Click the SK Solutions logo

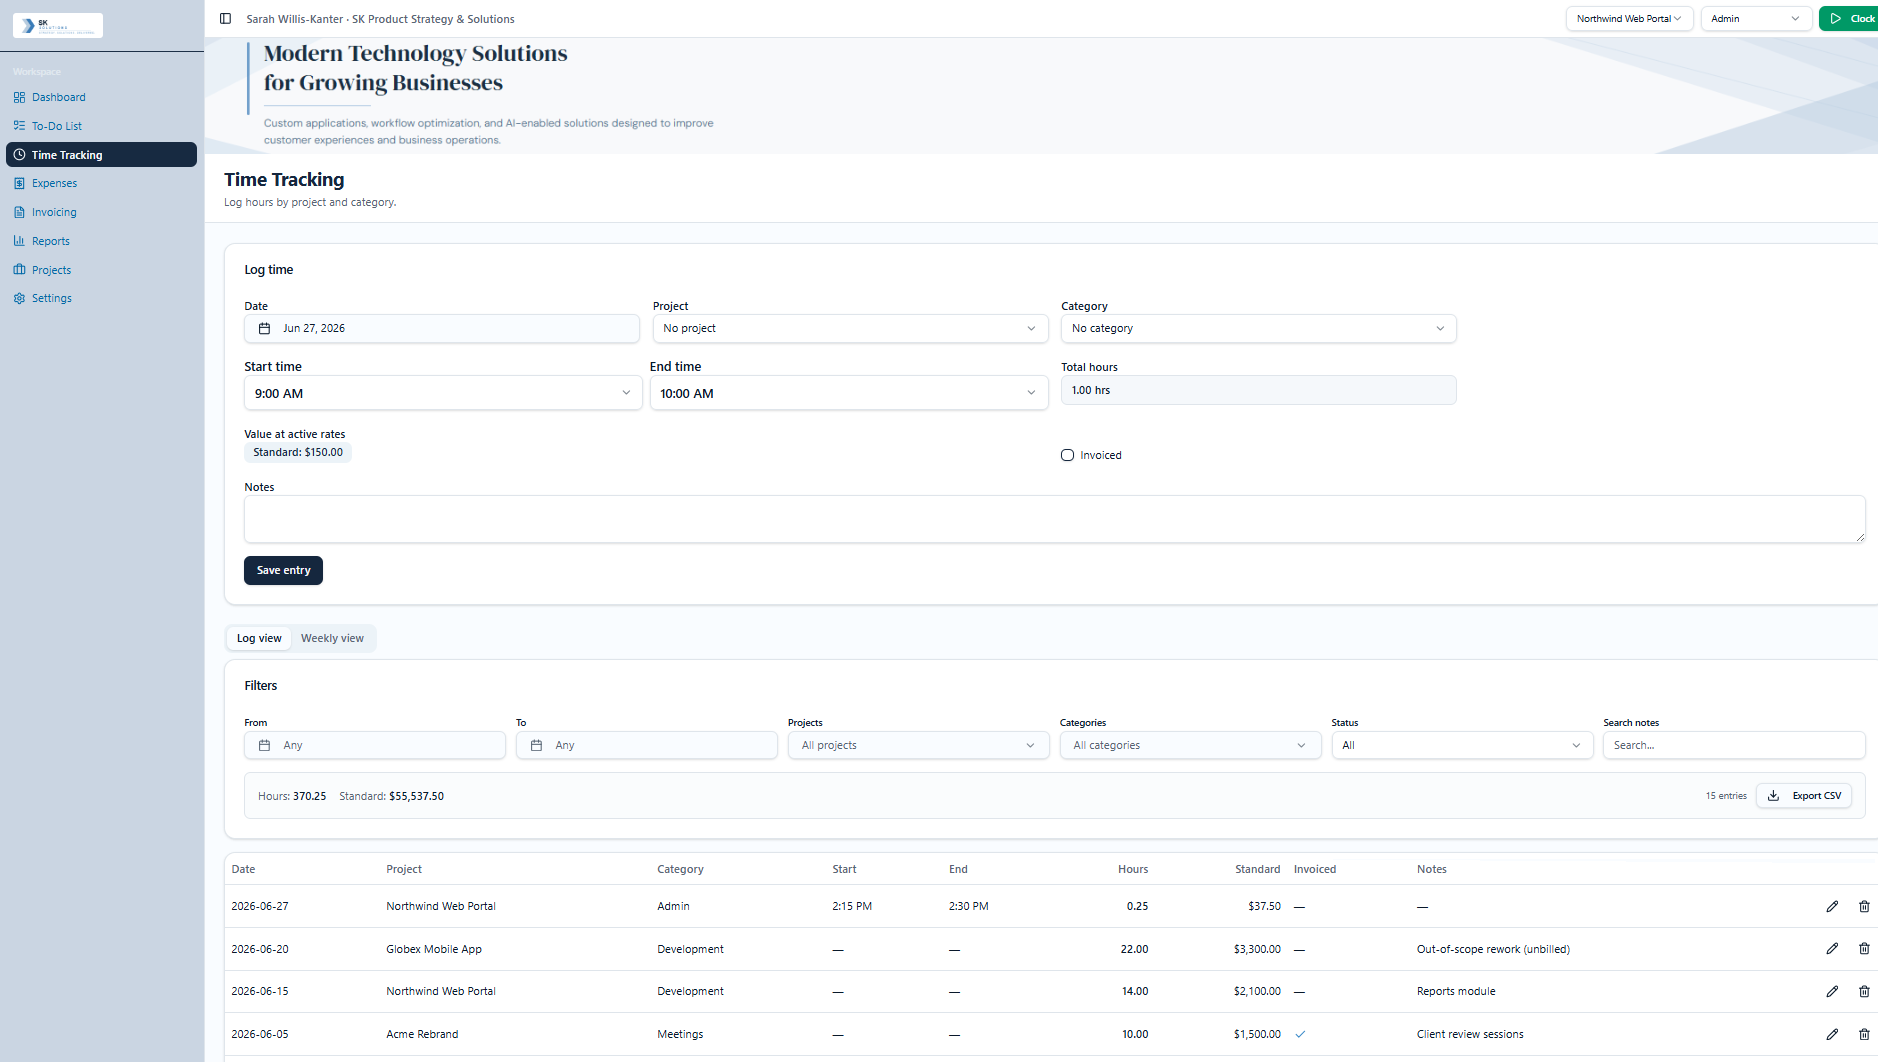(58, 25)
